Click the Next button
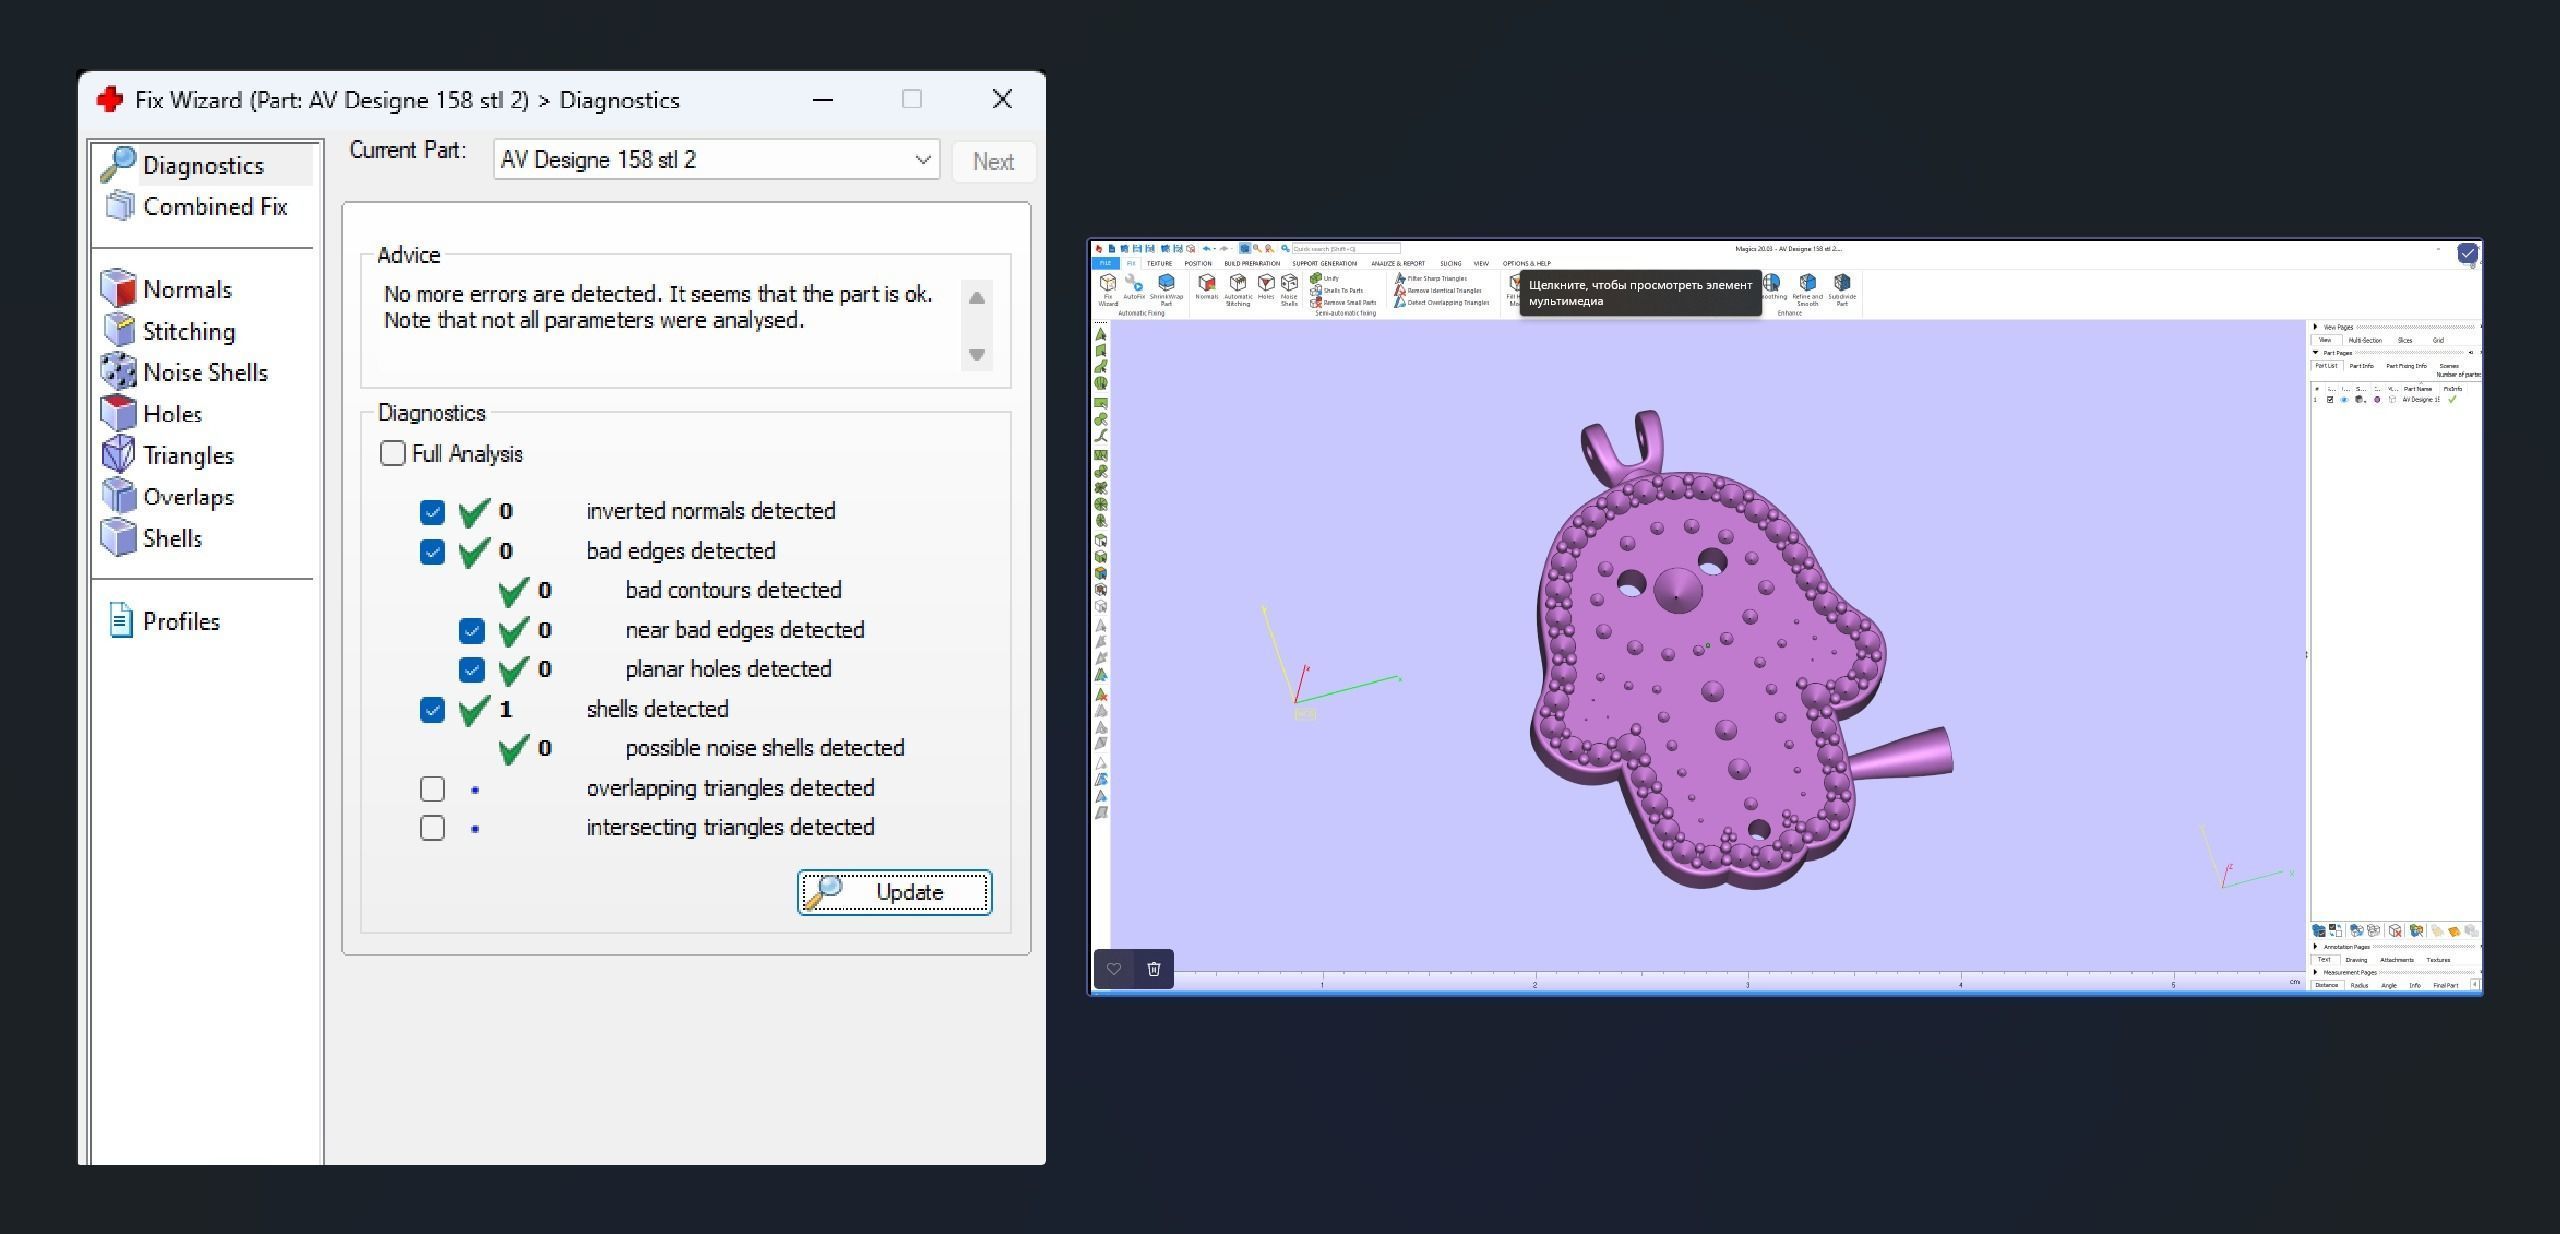 pos(993,161)
